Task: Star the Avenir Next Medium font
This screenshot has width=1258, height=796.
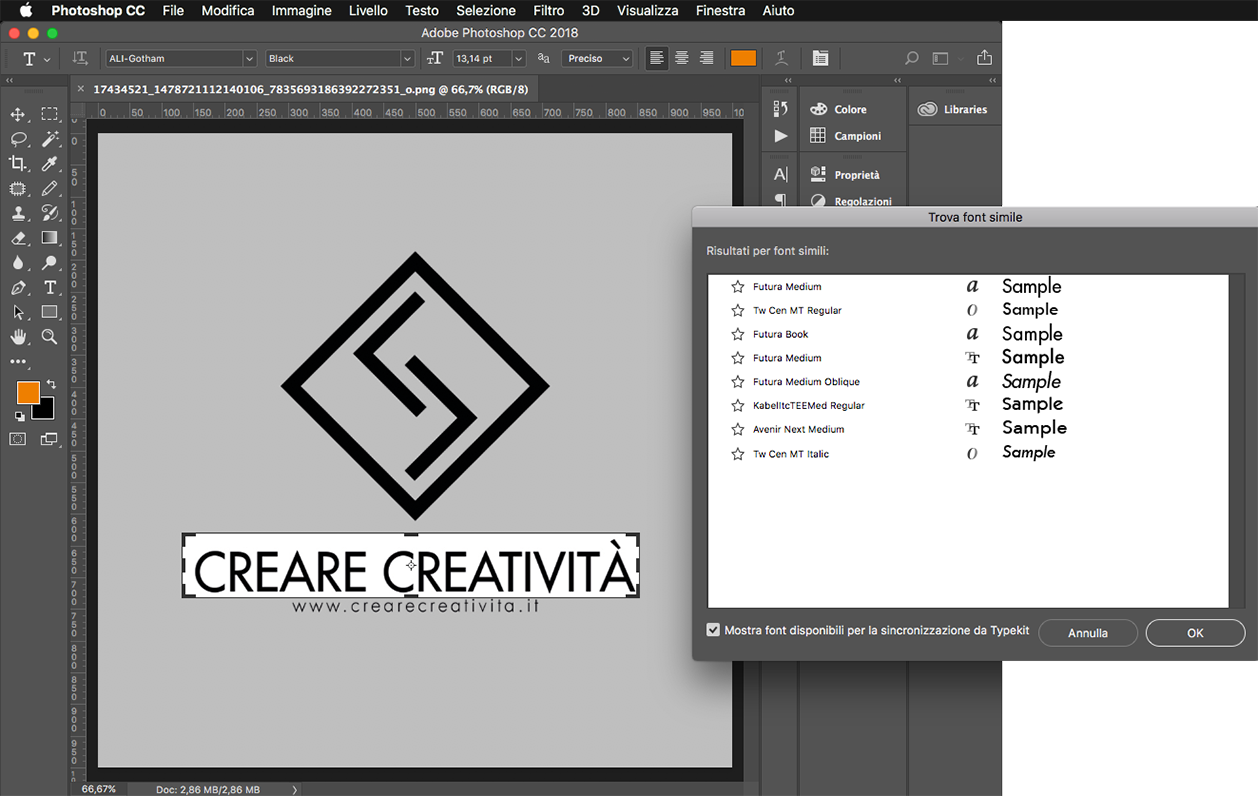Action: point(738,430)
